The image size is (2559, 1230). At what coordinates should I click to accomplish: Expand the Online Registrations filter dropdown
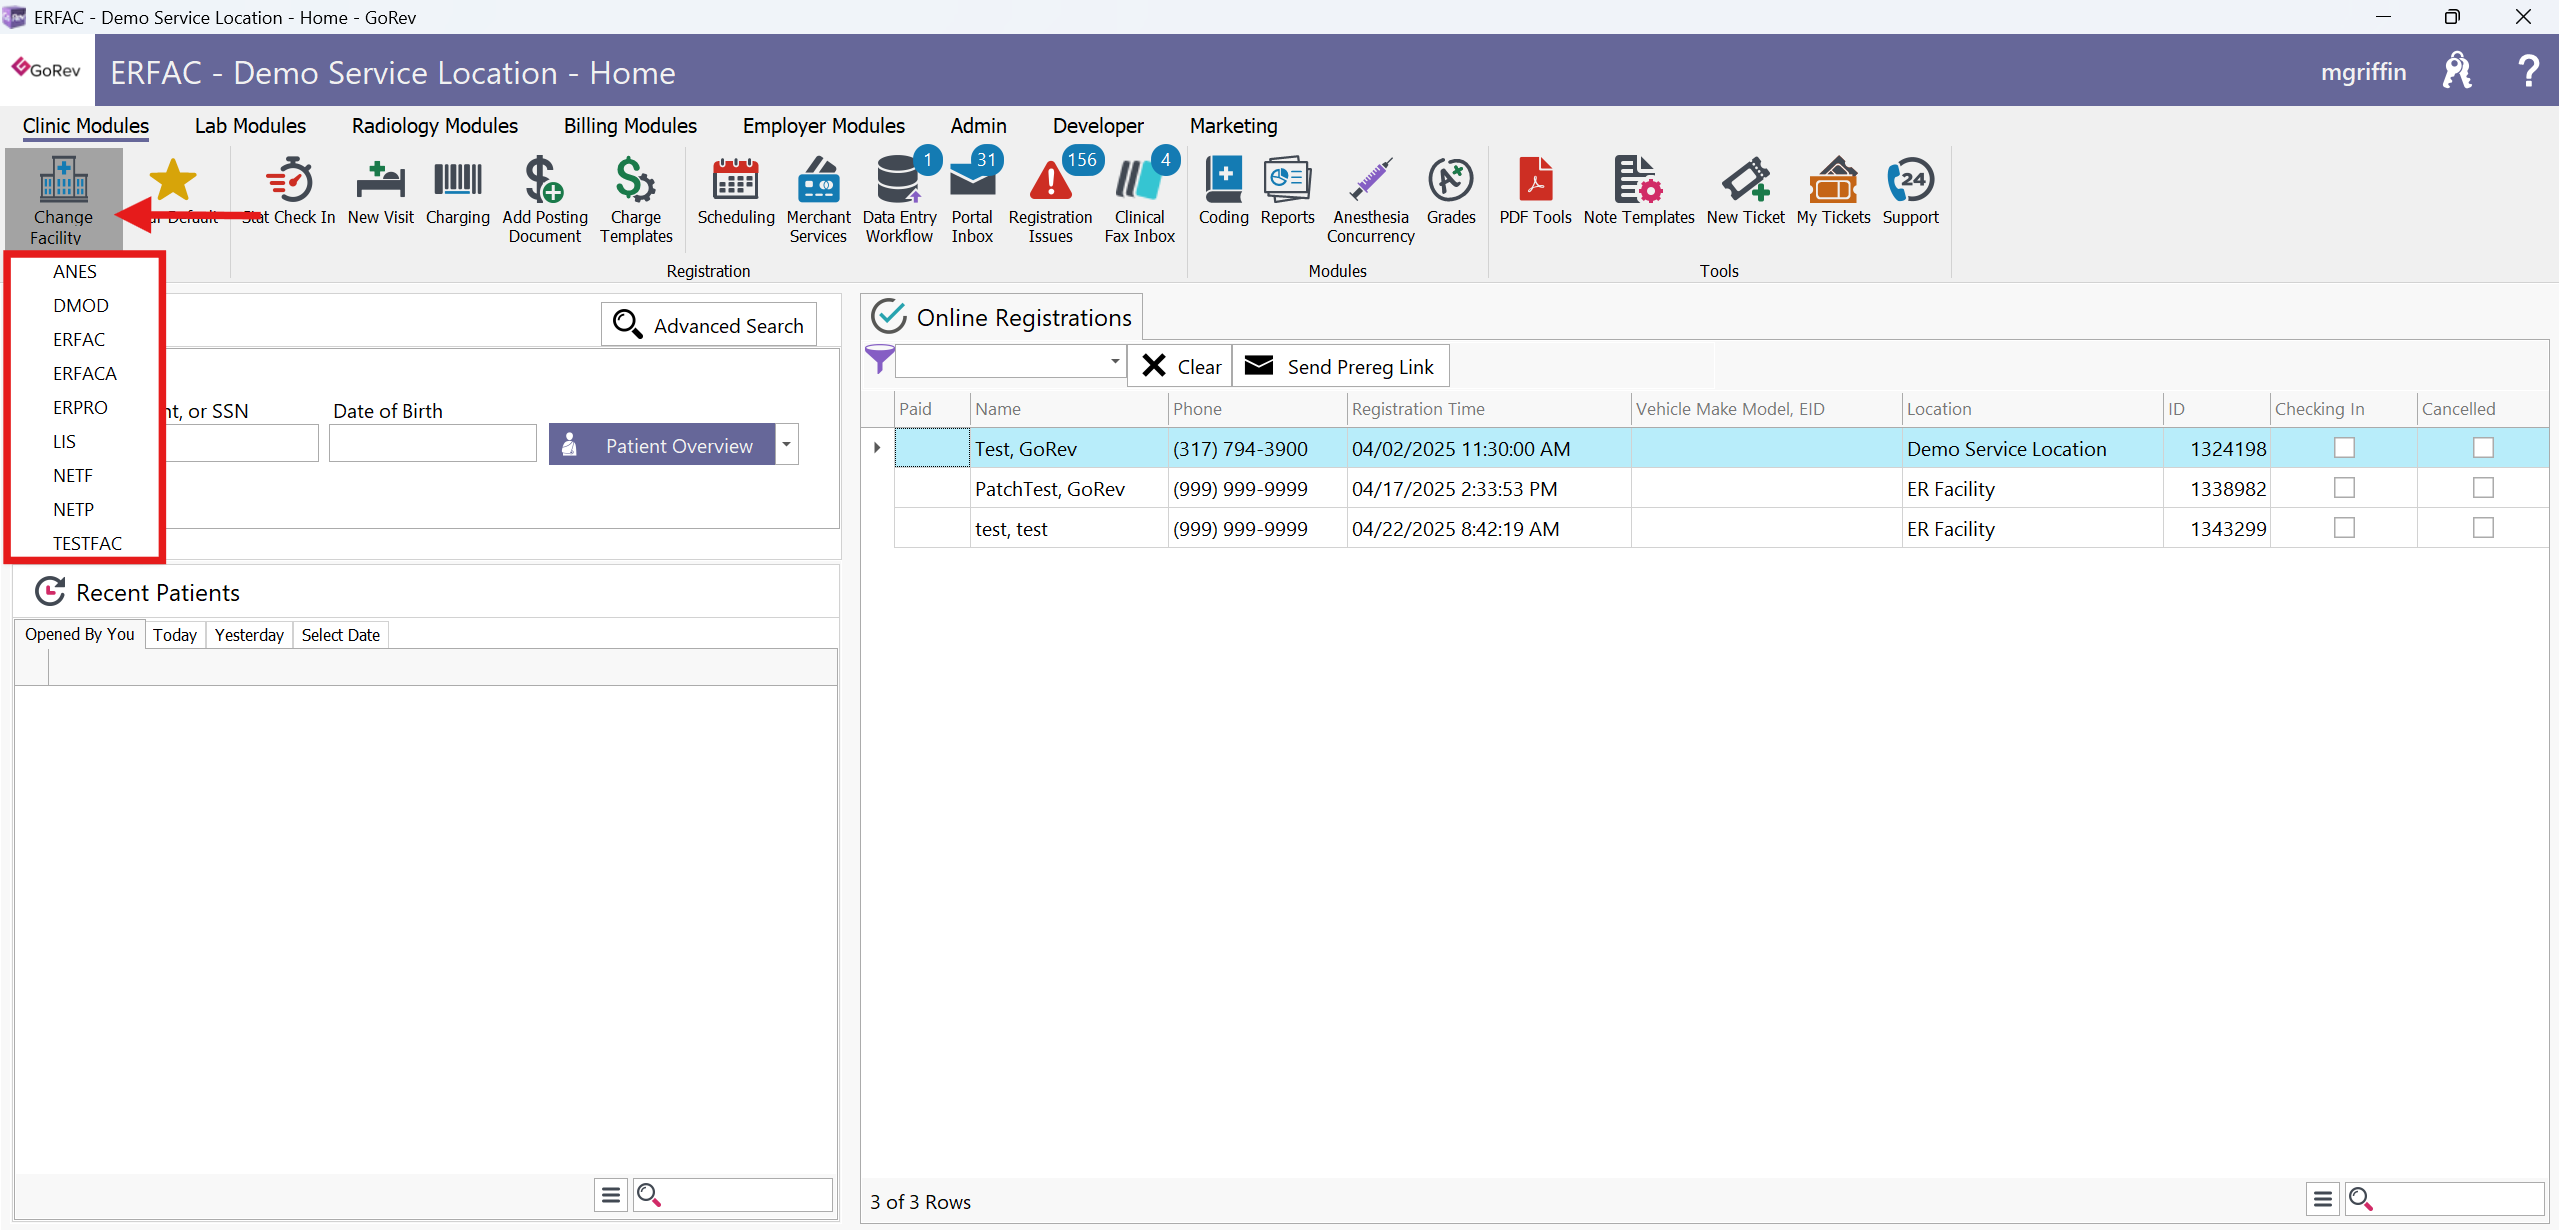[x=1115, y=361]
